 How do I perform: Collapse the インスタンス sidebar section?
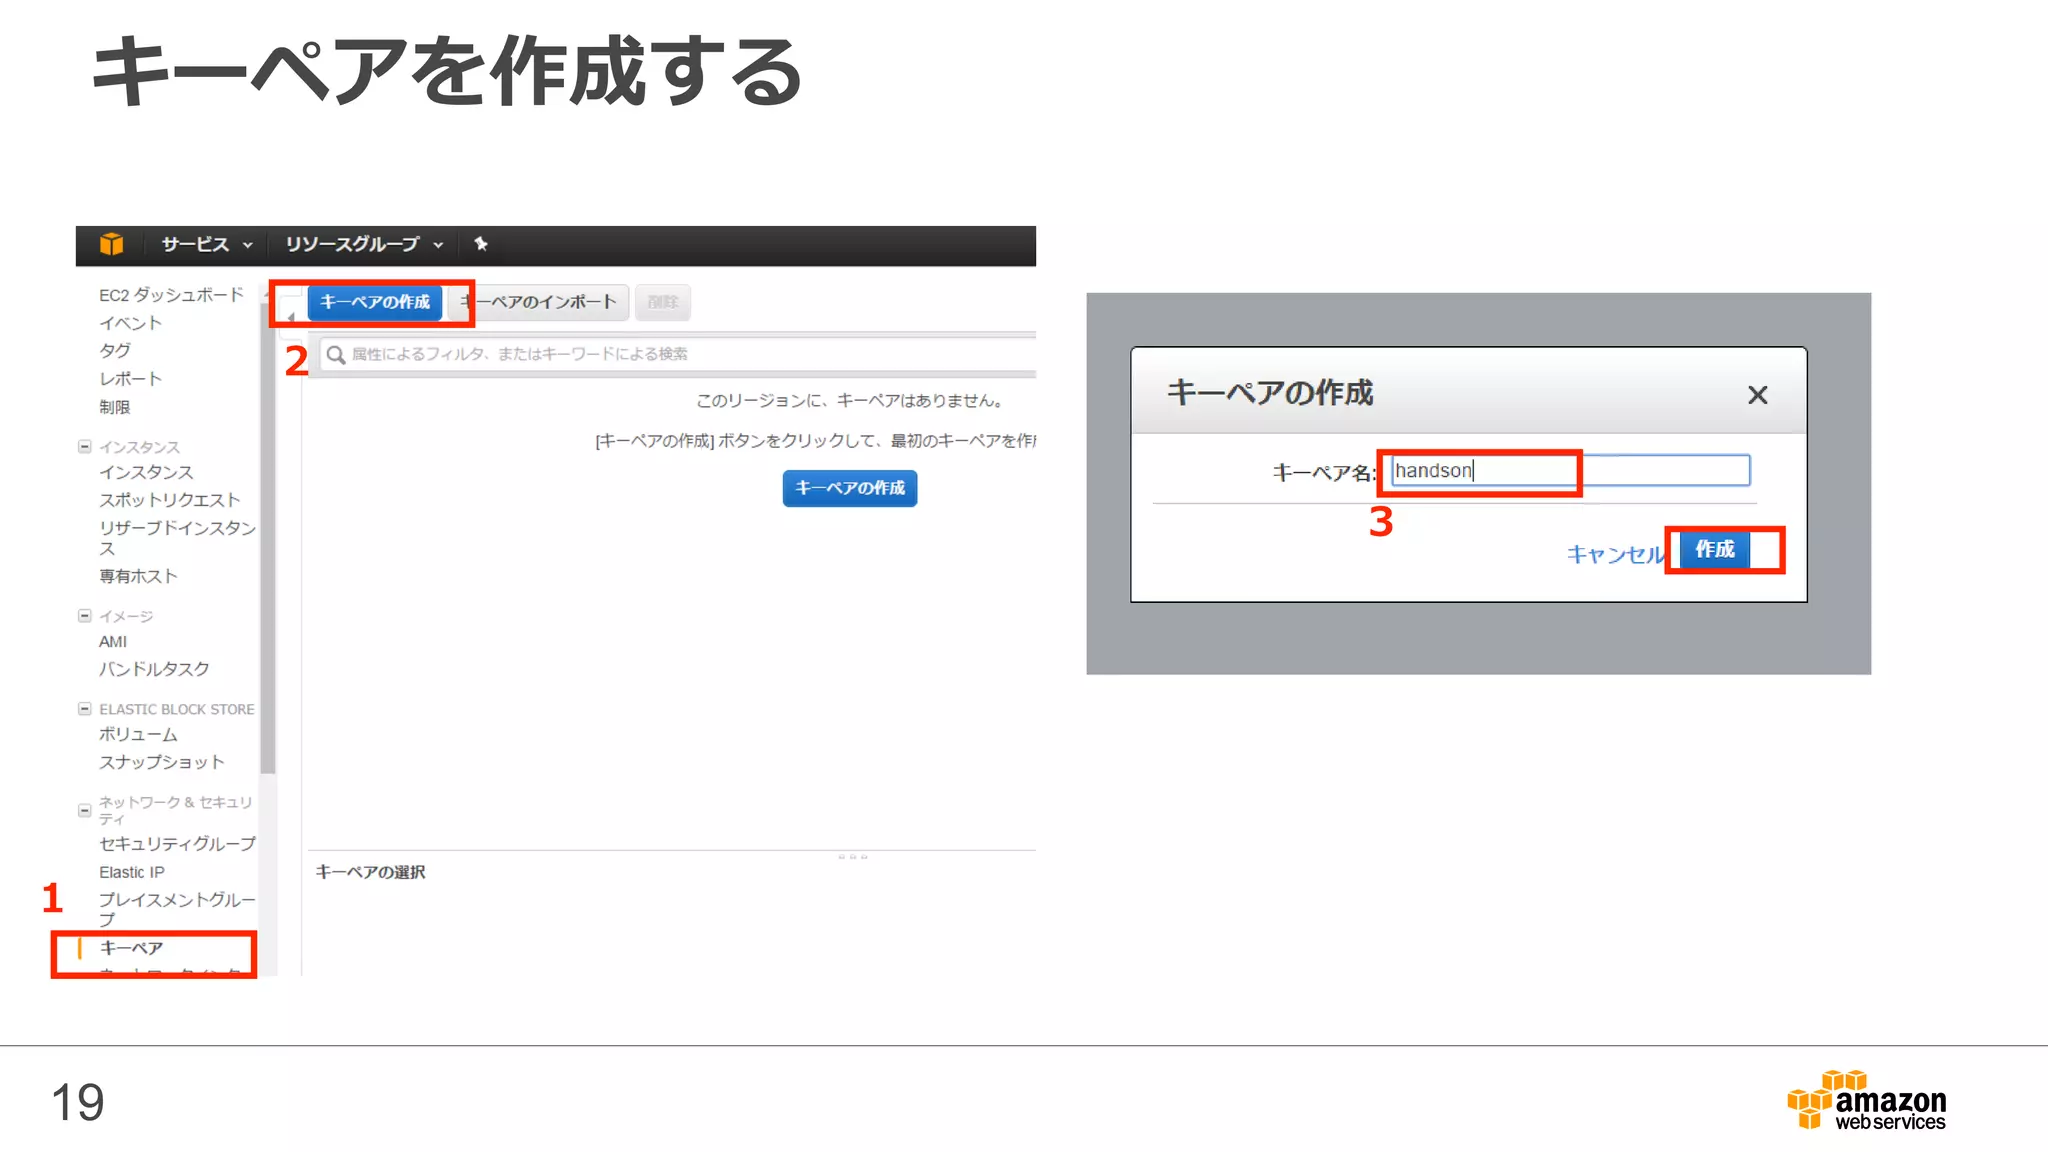tap(85, 447)
